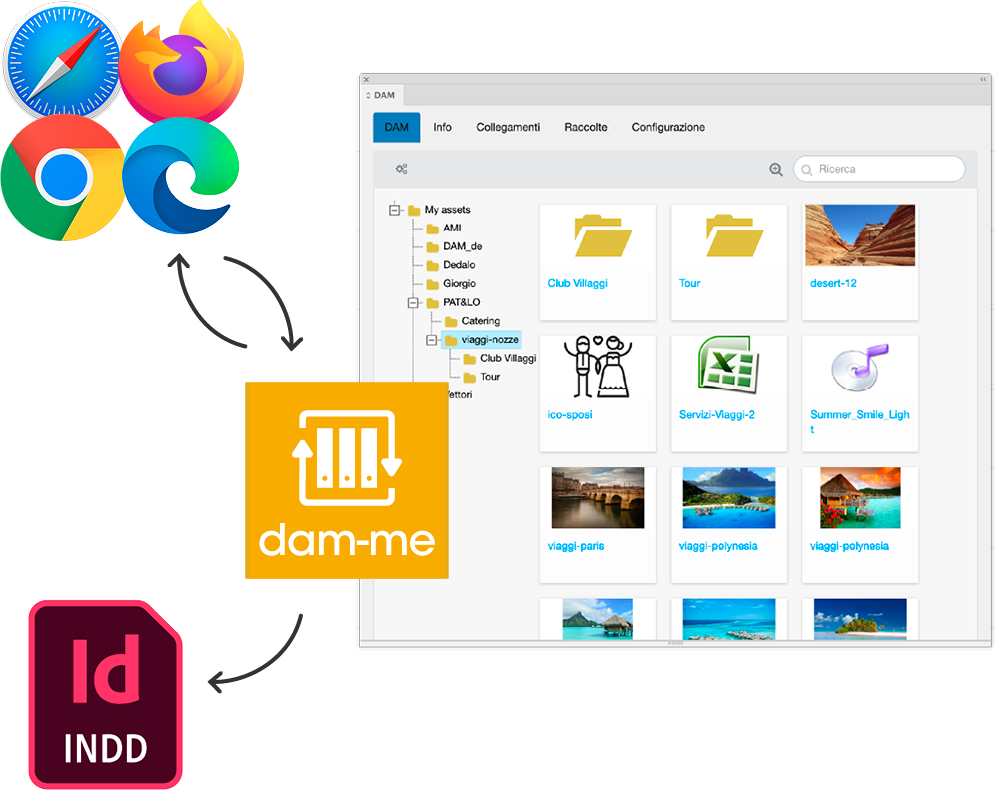Click the DAM_de folder in tree

click(x=455, y=246)
